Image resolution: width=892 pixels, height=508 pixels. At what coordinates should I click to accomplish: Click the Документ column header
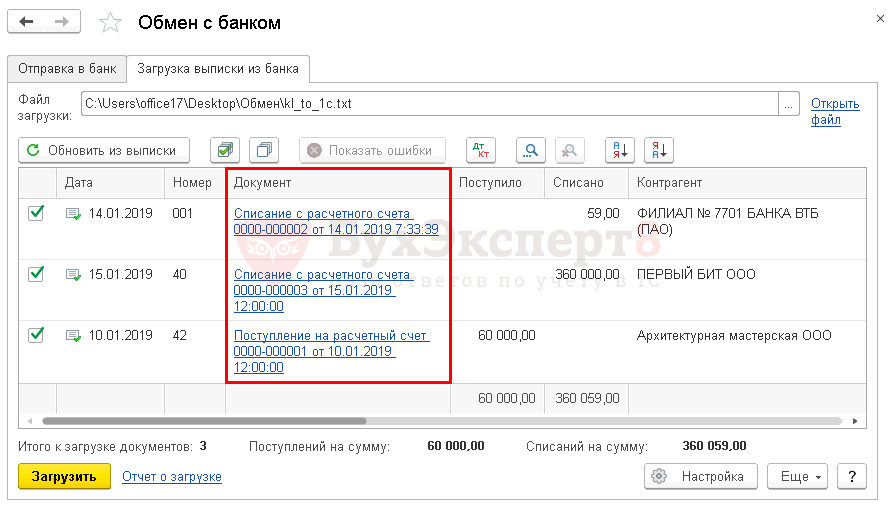click(338, 183)
